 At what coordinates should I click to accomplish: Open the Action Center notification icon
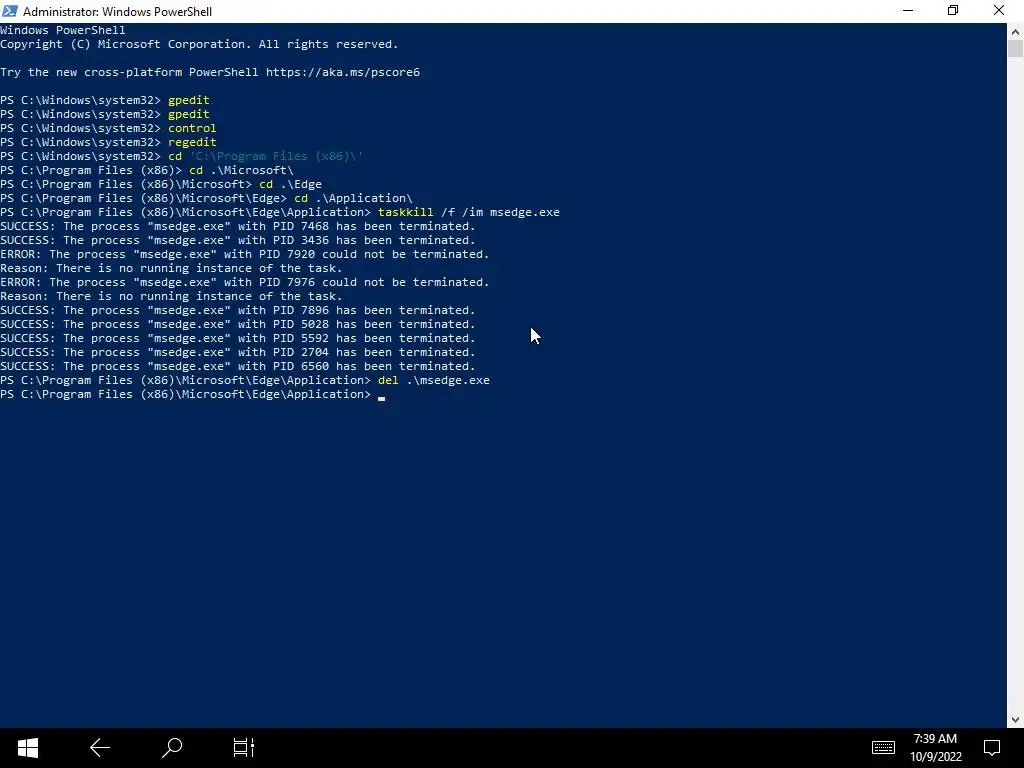992,748
